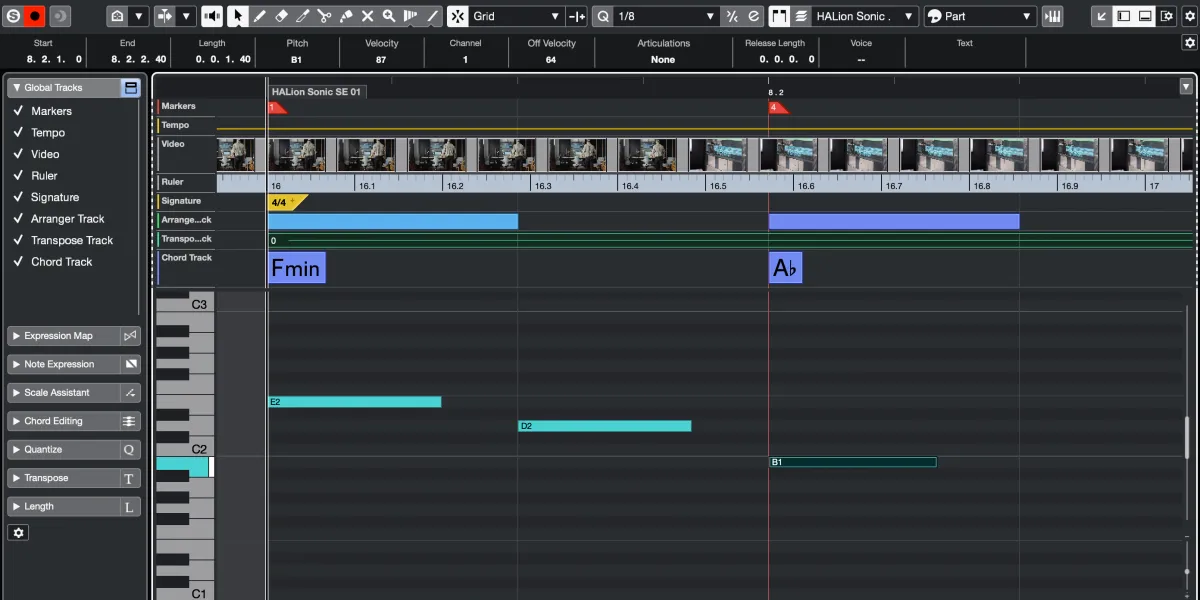This screenshot has width=1200, height=600.
Task: Click the Fmin chord event
Action: [x=297, y=268]
